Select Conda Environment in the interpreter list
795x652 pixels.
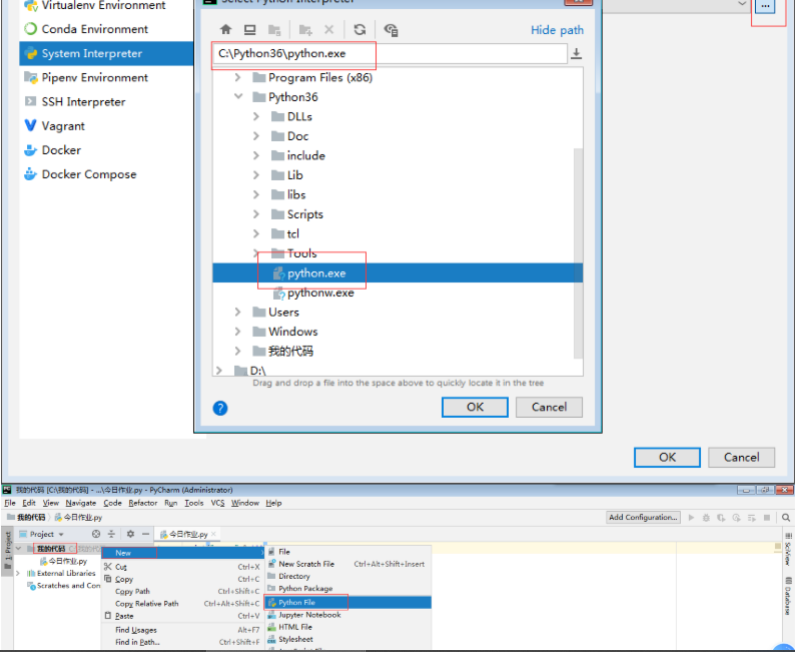point(94,29)
